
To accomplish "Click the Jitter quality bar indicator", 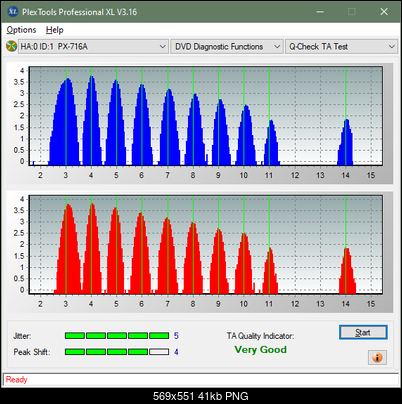I will pyautogui.click(x=117, y=335).
